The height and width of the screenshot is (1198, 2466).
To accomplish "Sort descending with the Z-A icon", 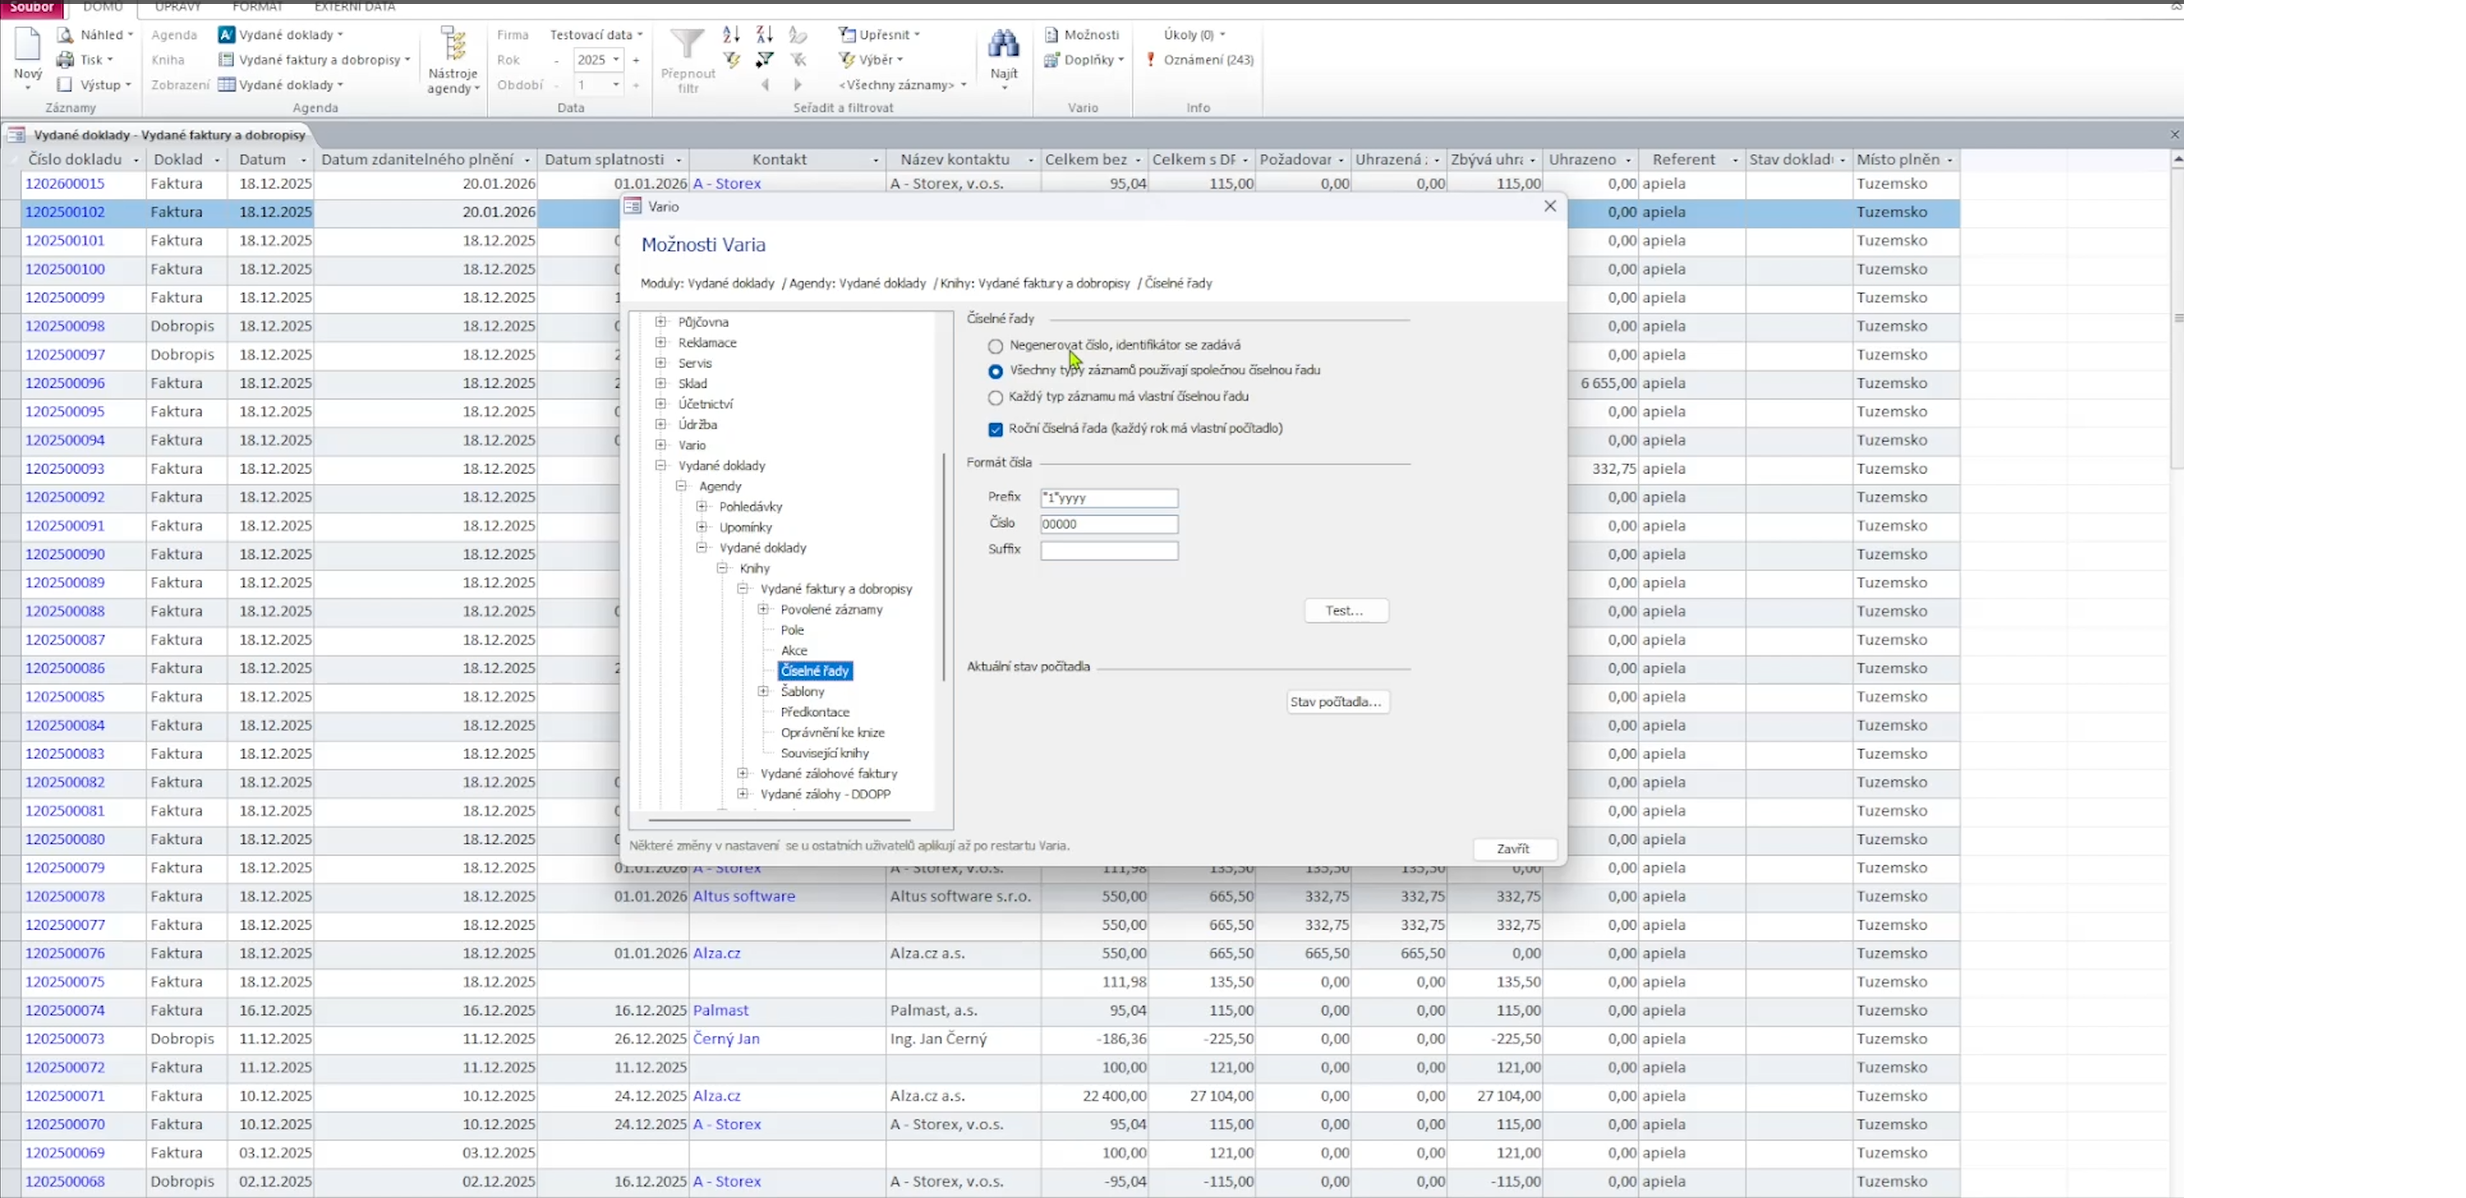I will pyautogui.click(x=765, y=35).
